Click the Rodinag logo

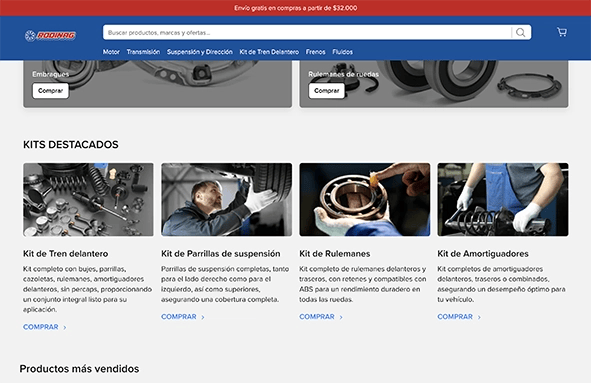pyautogui.click(x=51, y=35)
